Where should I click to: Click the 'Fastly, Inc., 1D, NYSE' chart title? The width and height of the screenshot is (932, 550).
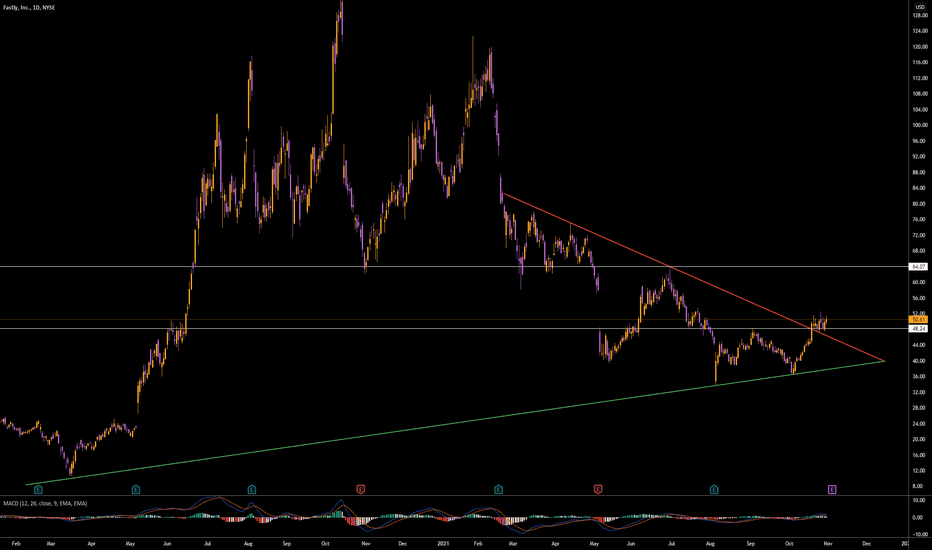[x=29, y=8]
